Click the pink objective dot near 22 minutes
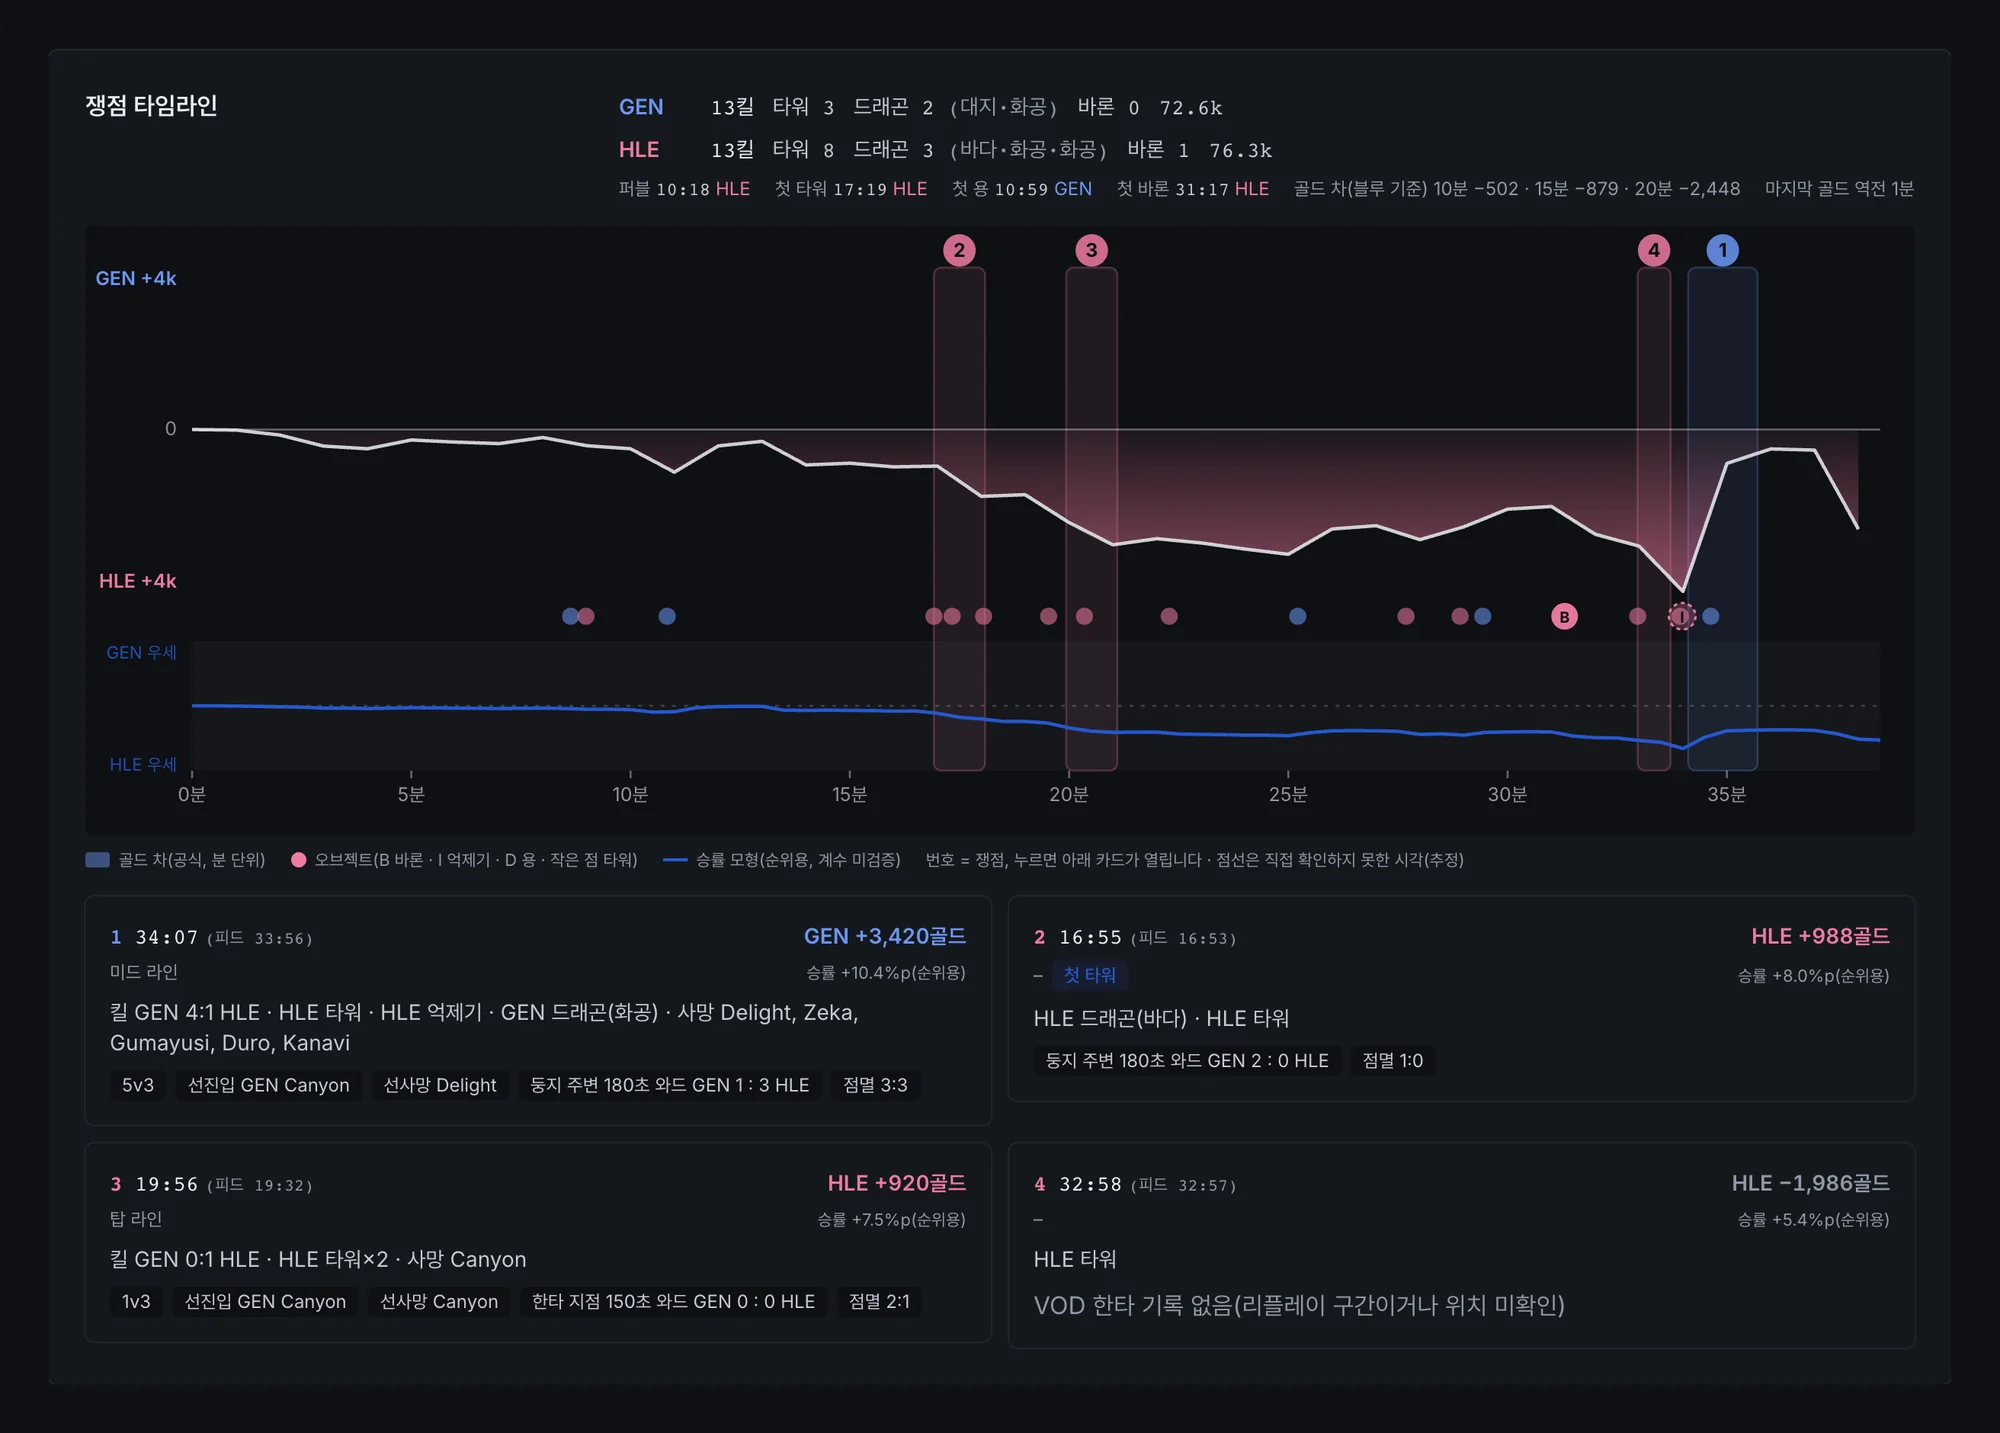Image resolution: width=2000 pixels, height=1433 pixels. 1169,616
